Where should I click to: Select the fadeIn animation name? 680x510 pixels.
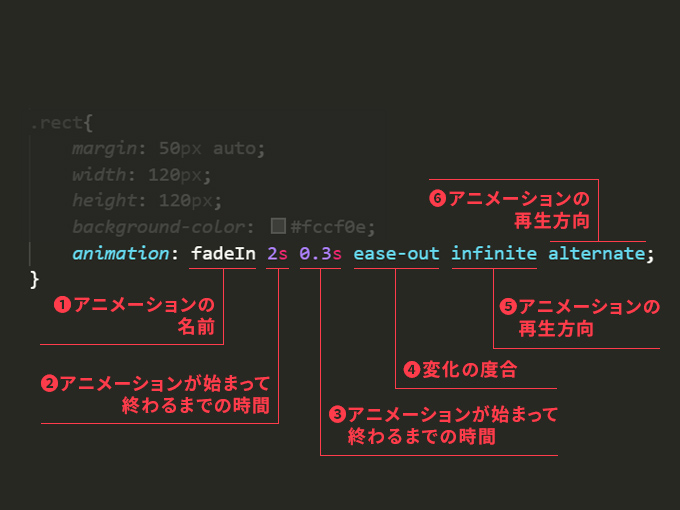224,253
